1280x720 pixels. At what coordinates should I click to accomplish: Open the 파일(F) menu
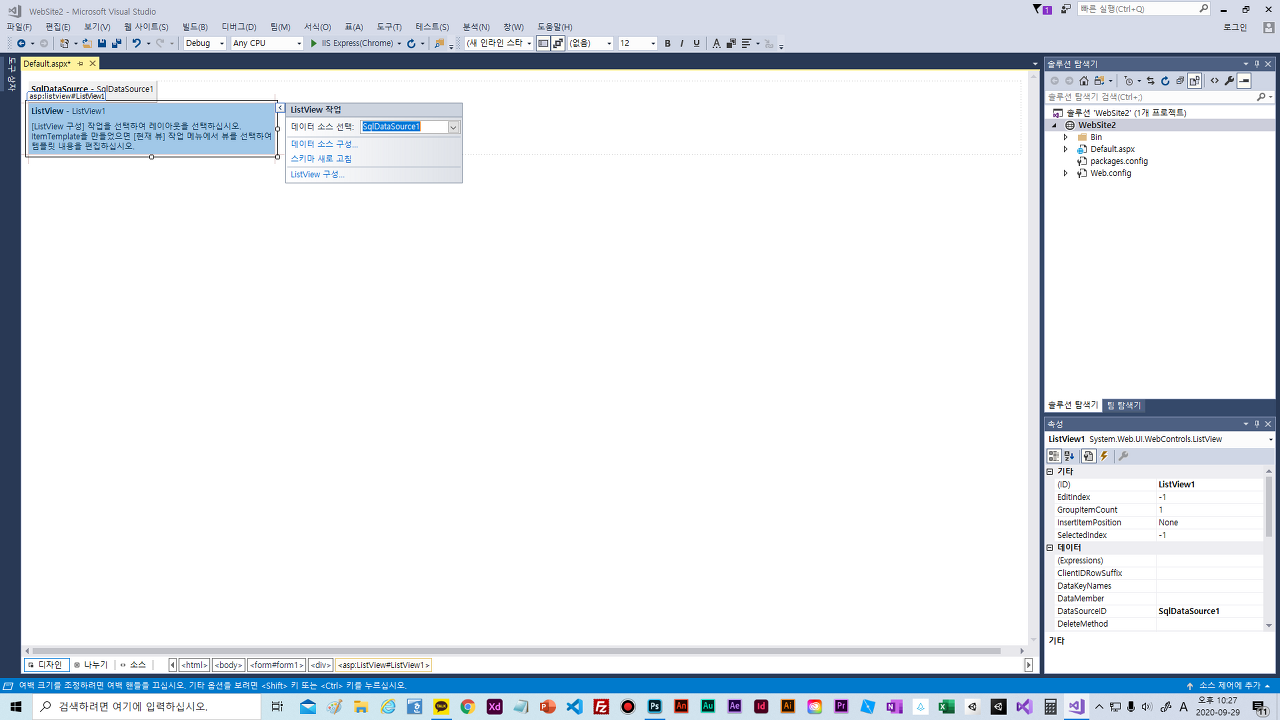(19, 27)
